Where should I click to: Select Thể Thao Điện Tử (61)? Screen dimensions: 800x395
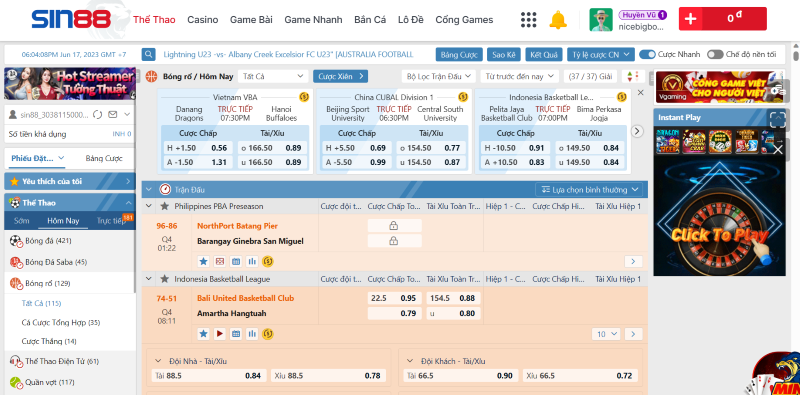[x=70, y=361]
